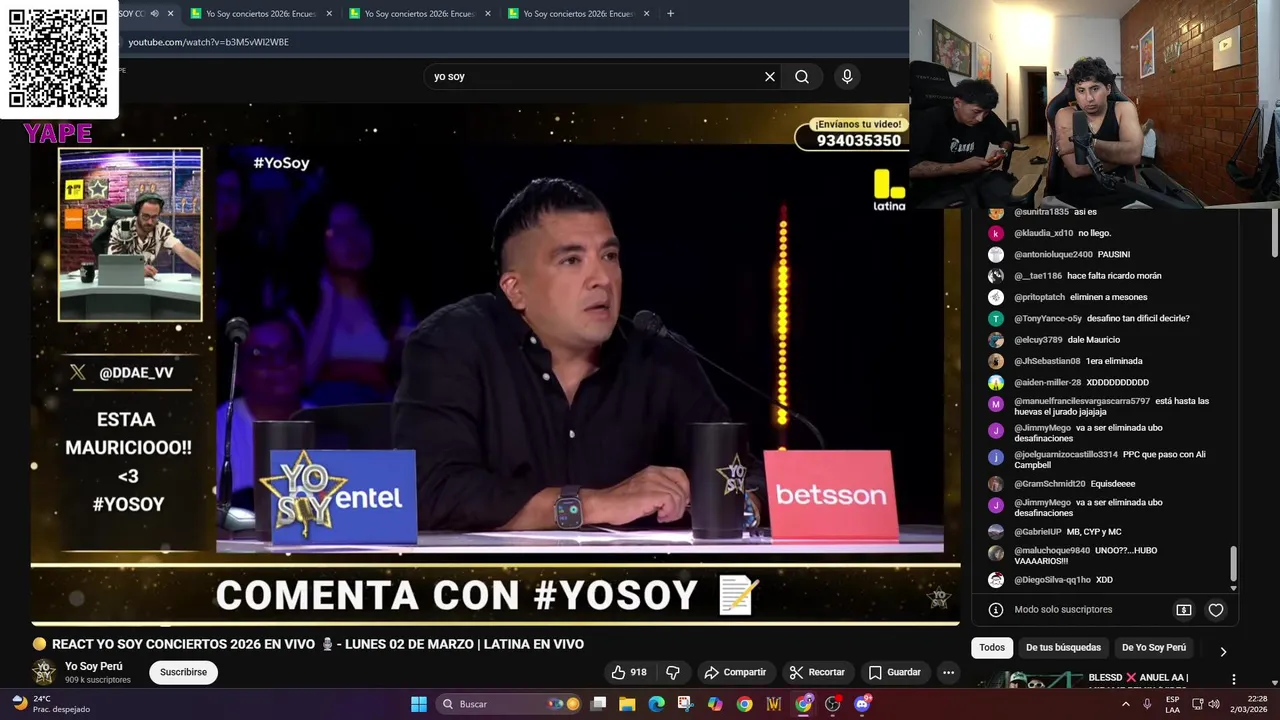Click chat user @elcuy3789
This screenshot has width=1280, height=720.
(1038, 340)
